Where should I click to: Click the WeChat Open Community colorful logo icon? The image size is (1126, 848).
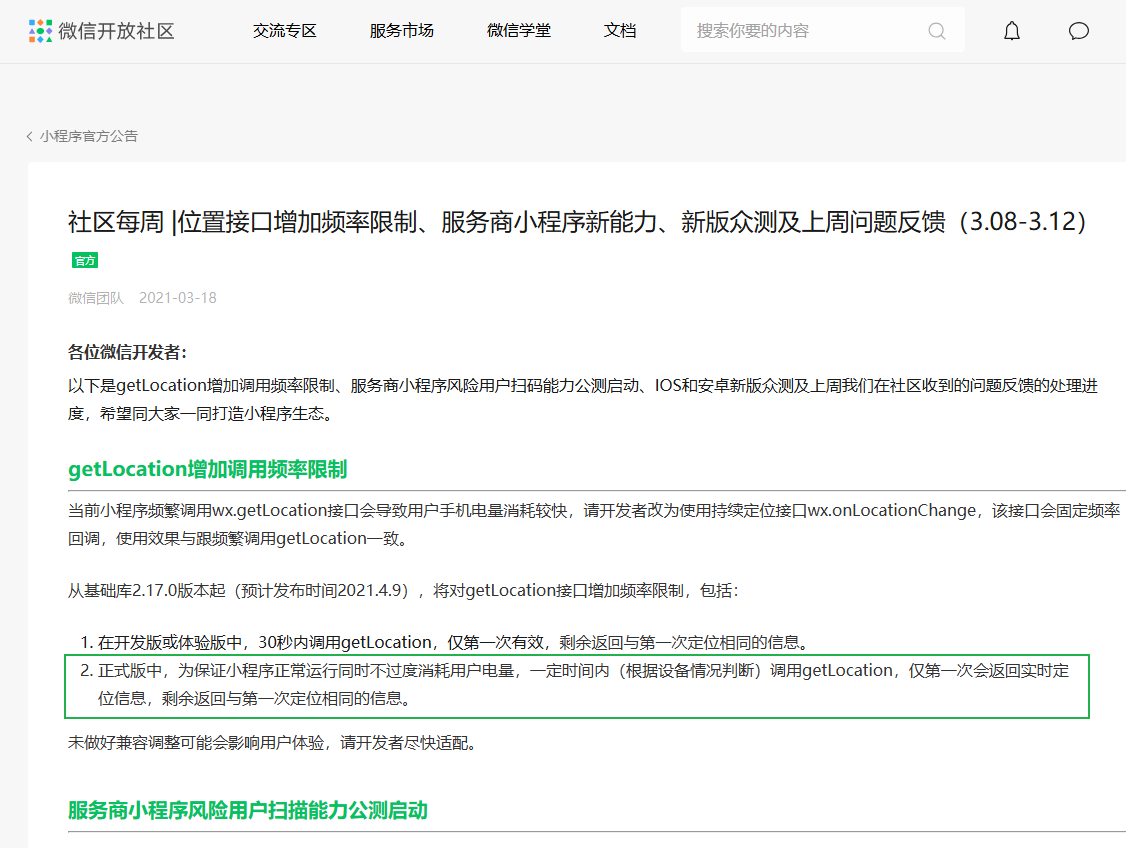(x=40, y=31)
